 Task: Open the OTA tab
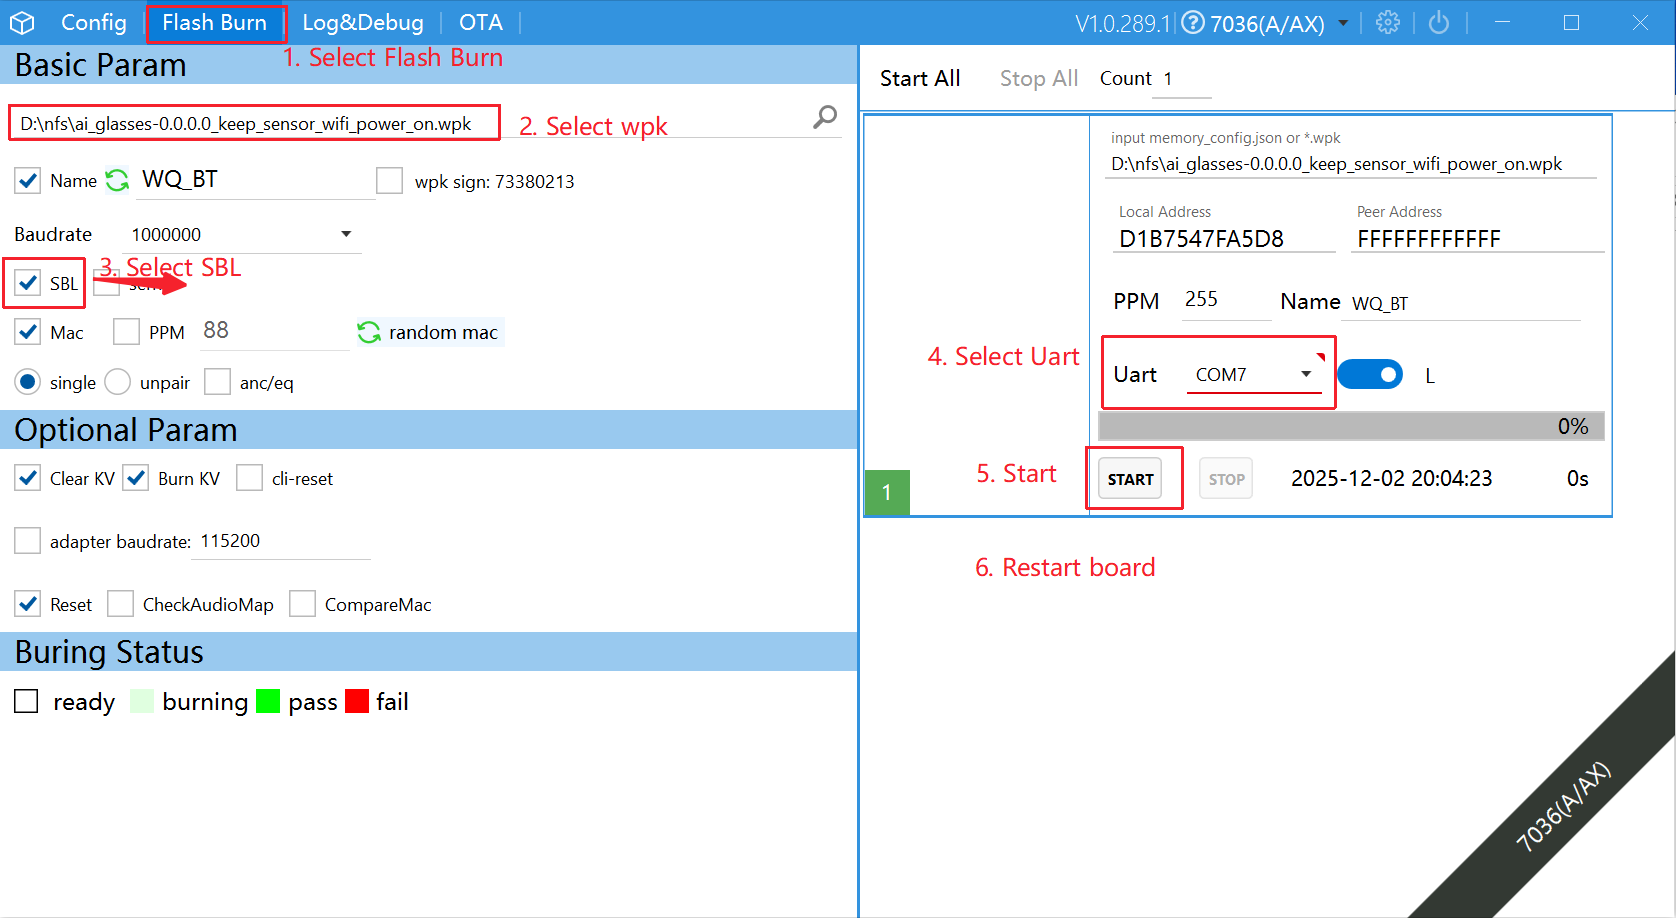(x=480, y=22)
